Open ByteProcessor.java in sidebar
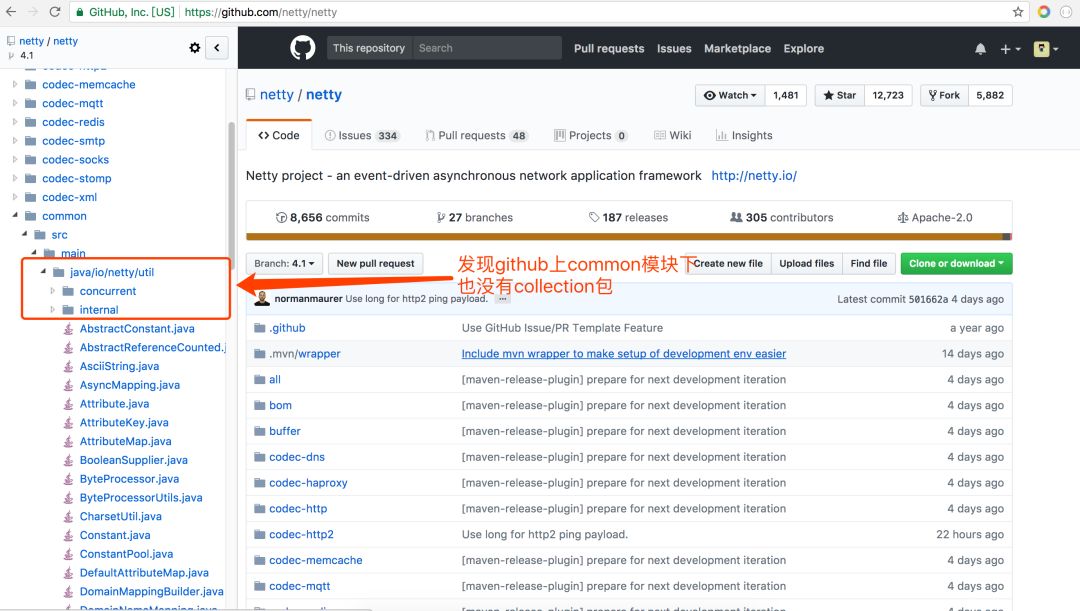This screenshot has width=1080, height=611. pyautogui.click(x=129, y=479)
